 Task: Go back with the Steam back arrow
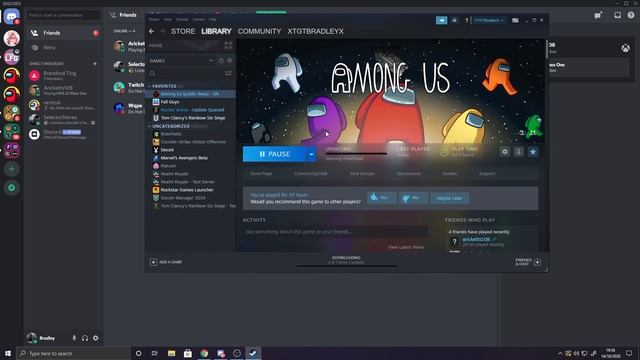pyautogui.click(x=152, y=31)
